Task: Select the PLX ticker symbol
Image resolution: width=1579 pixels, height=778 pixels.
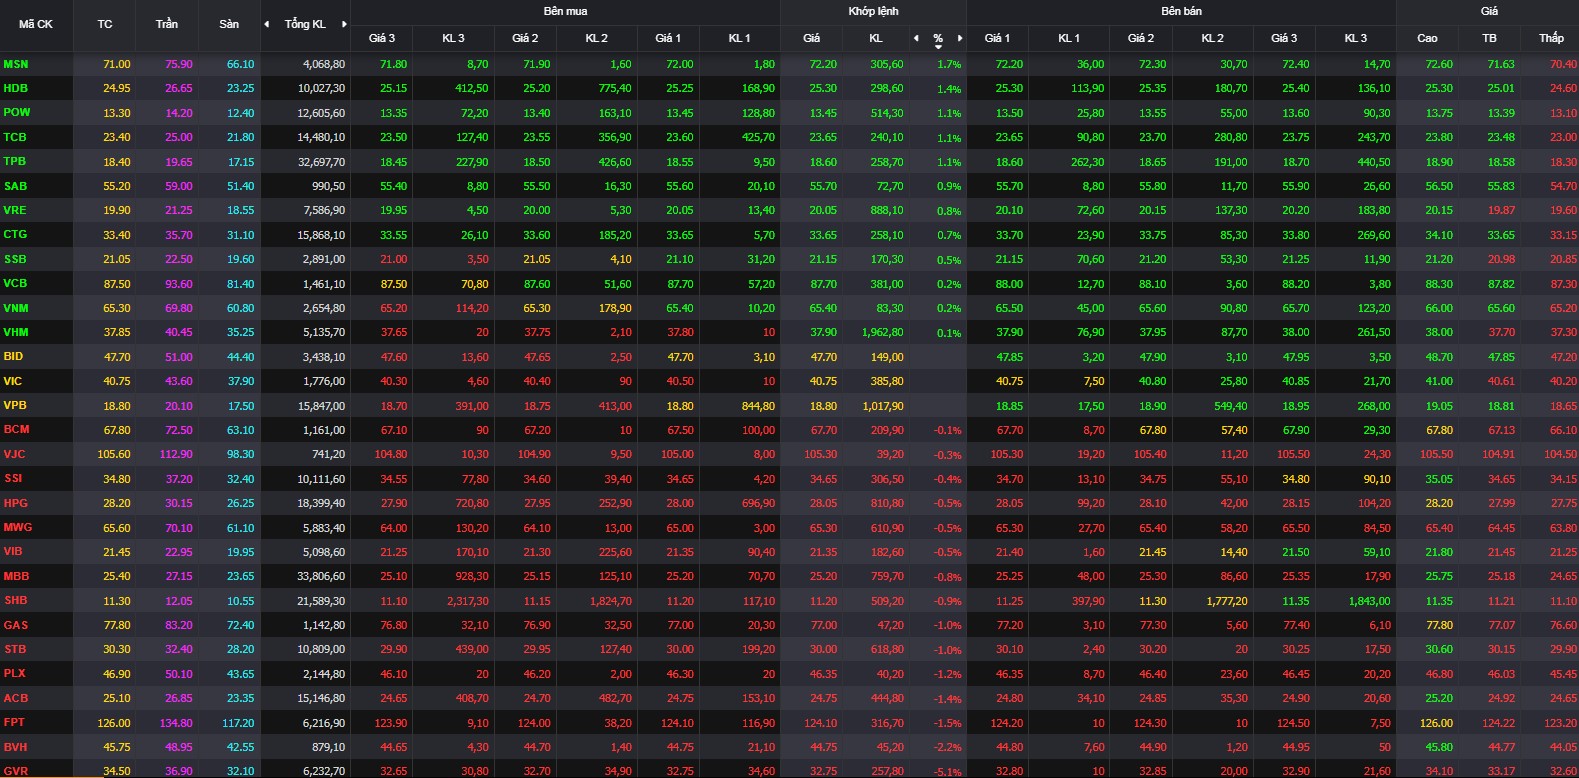Action: [x=15, y=674]
